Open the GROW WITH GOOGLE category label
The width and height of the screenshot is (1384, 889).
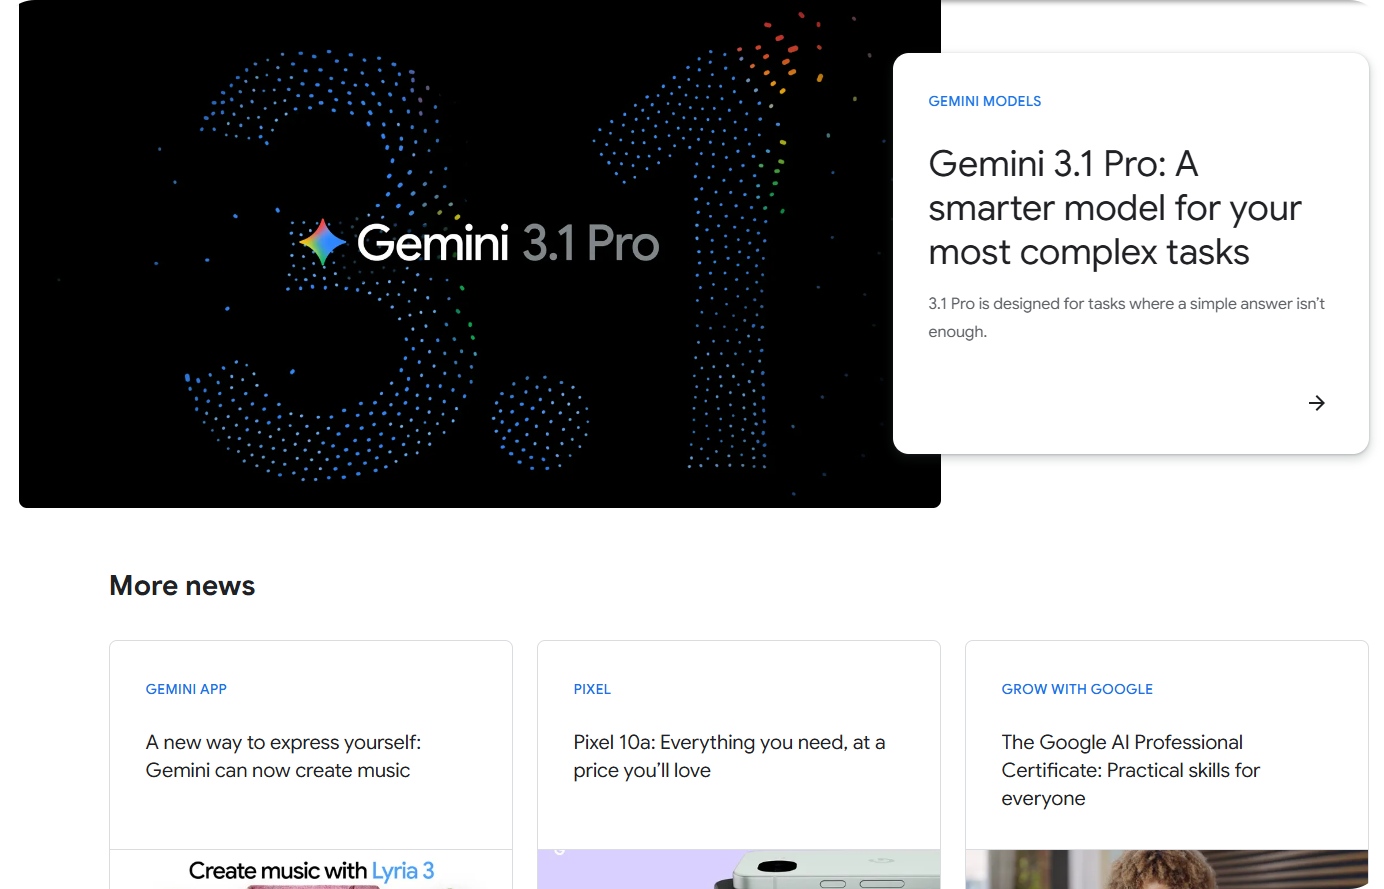coord(1077,689)
